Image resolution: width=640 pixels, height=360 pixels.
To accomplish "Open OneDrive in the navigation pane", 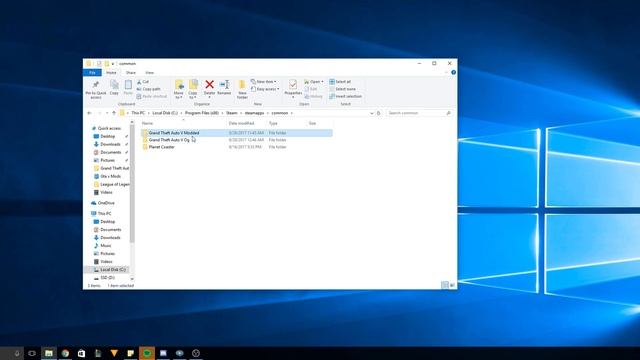I will pyautogui.click(x=106, y=203).
